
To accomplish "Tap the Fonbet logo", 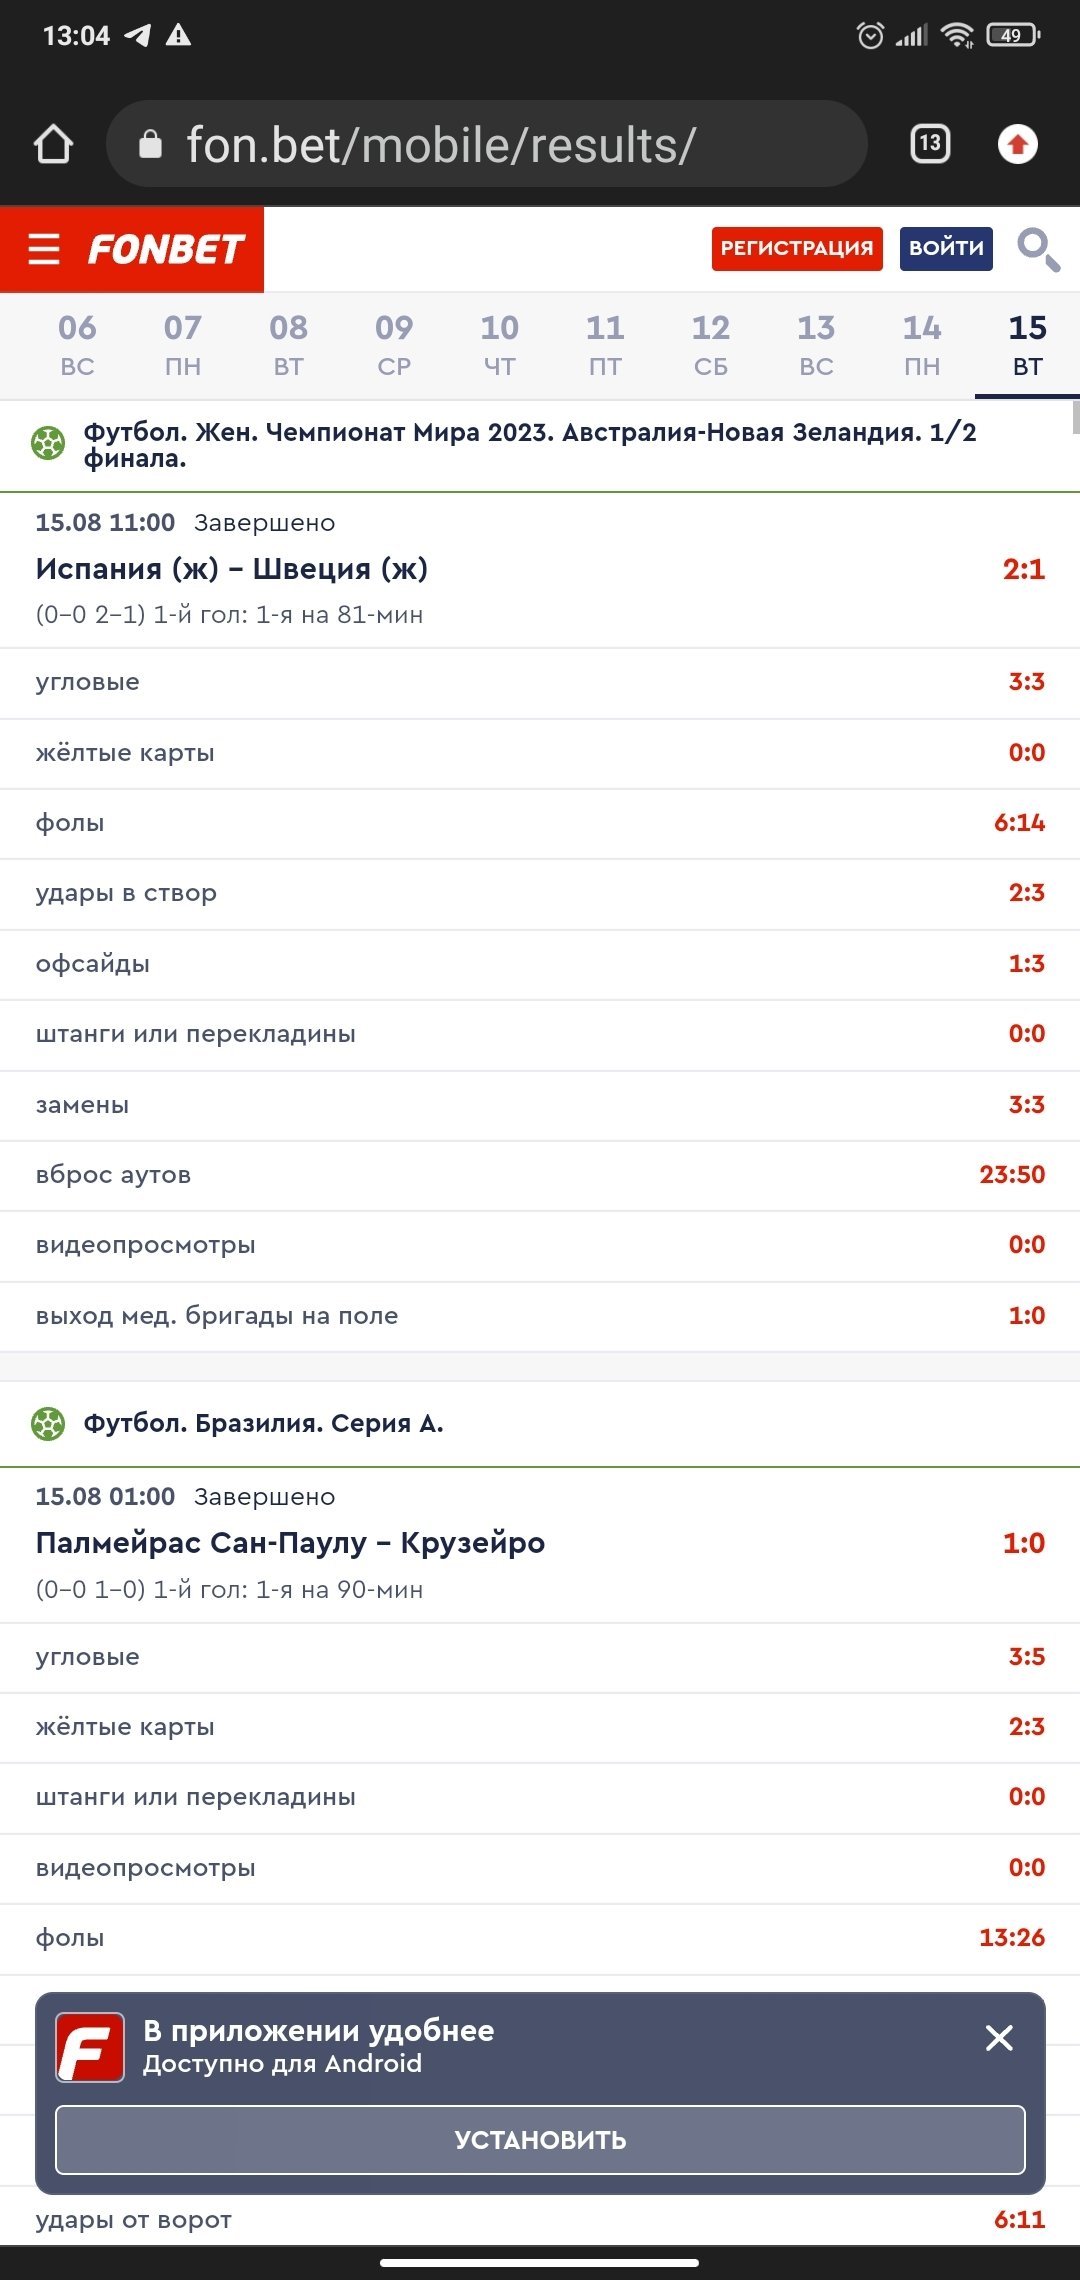I will [166, 249].
